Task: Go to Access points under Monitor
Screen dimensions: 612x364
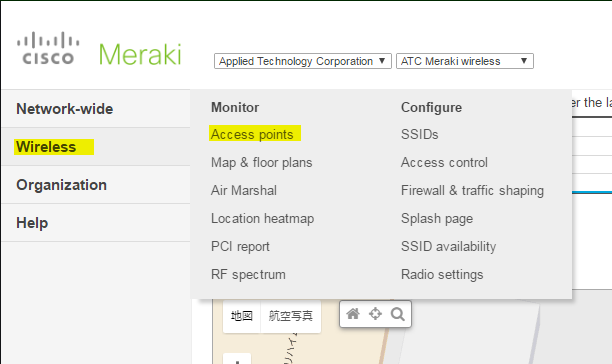Action: 252,134
